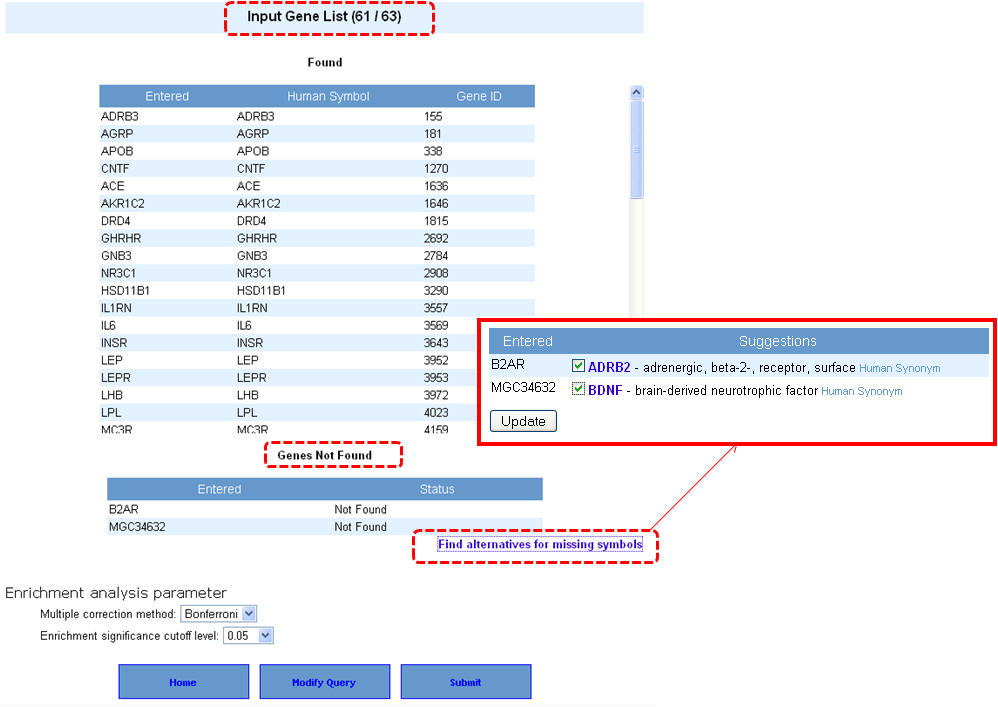998x707 pixels.
Task: Open the ADRB2 gene link
Action: click(609, 367)
